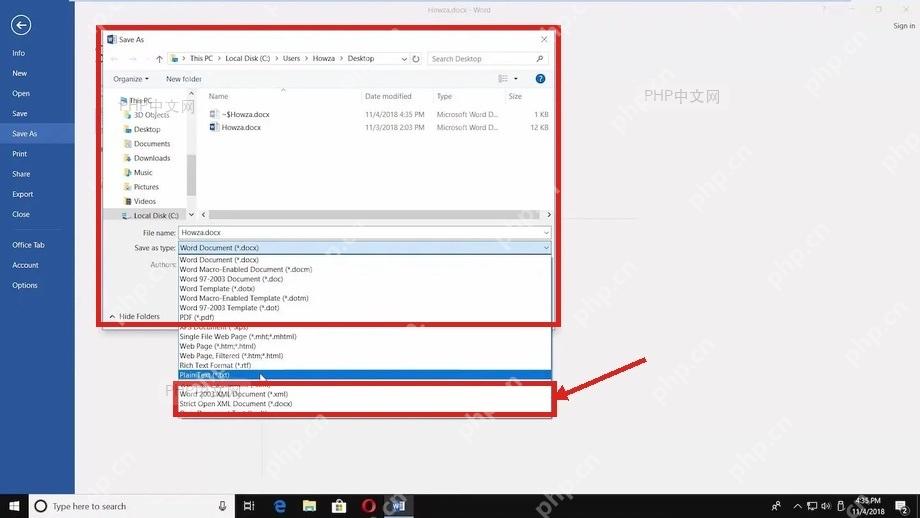
Task: Click Hide Folders toggle
Action: pyautogui.click(x=134, y=317)
